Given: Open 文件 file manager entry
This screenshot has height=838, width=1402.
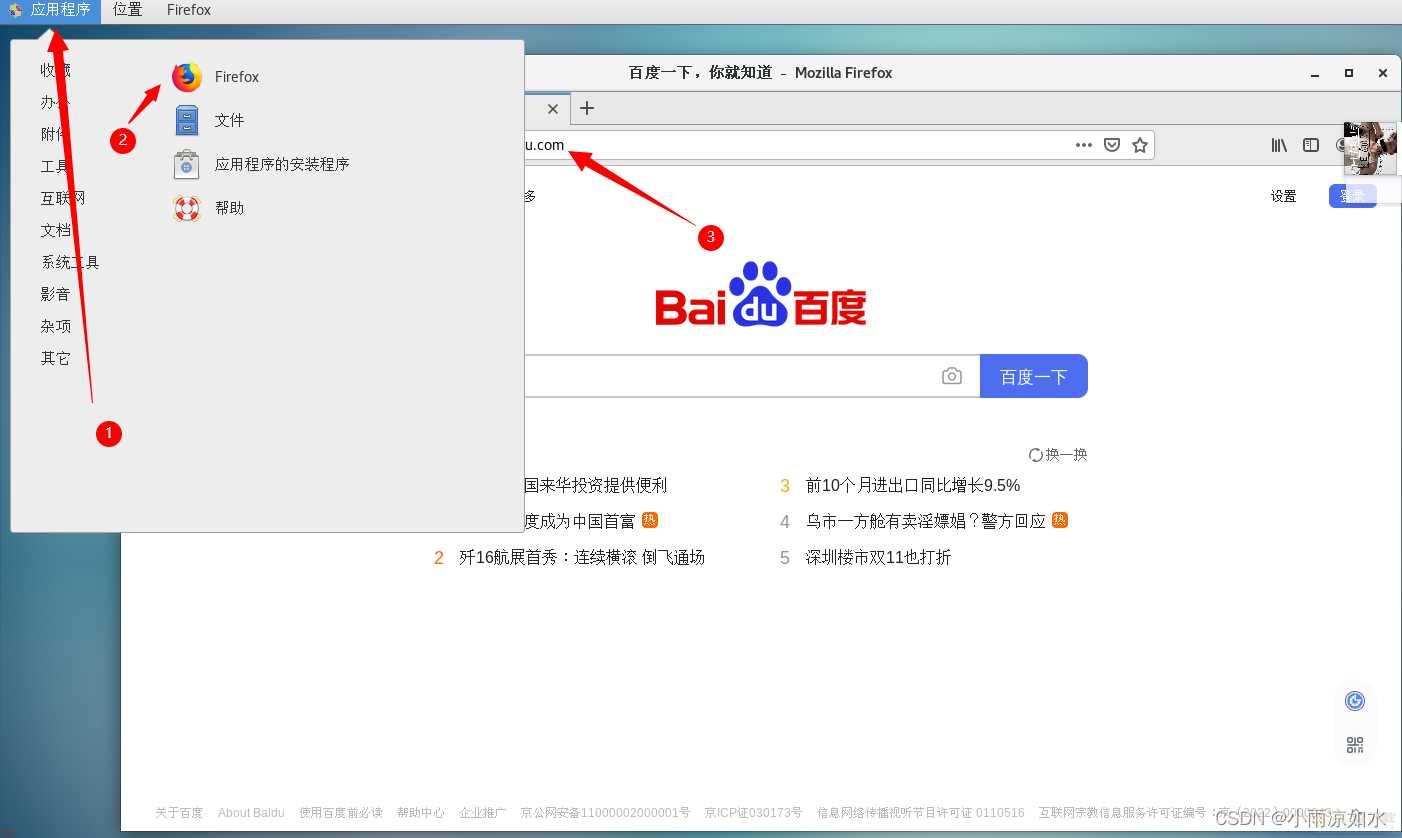Looking at the screenshot, I should coord(209,120).
